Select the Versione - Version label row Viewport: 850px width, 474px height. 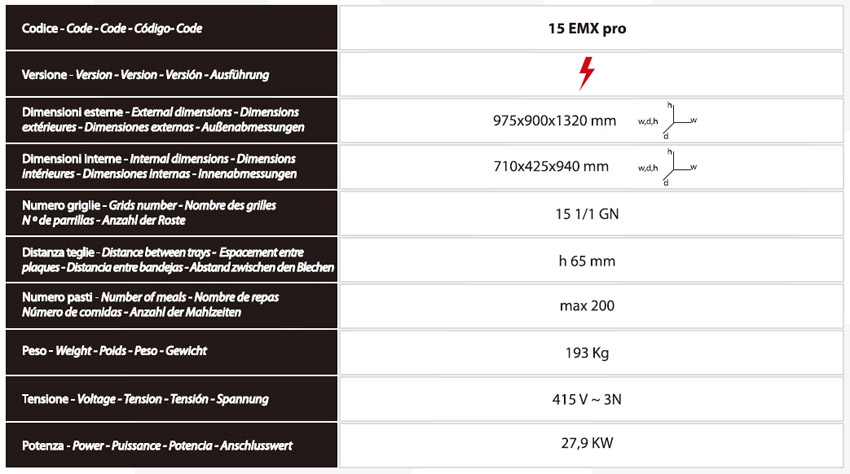click(170, 74)
